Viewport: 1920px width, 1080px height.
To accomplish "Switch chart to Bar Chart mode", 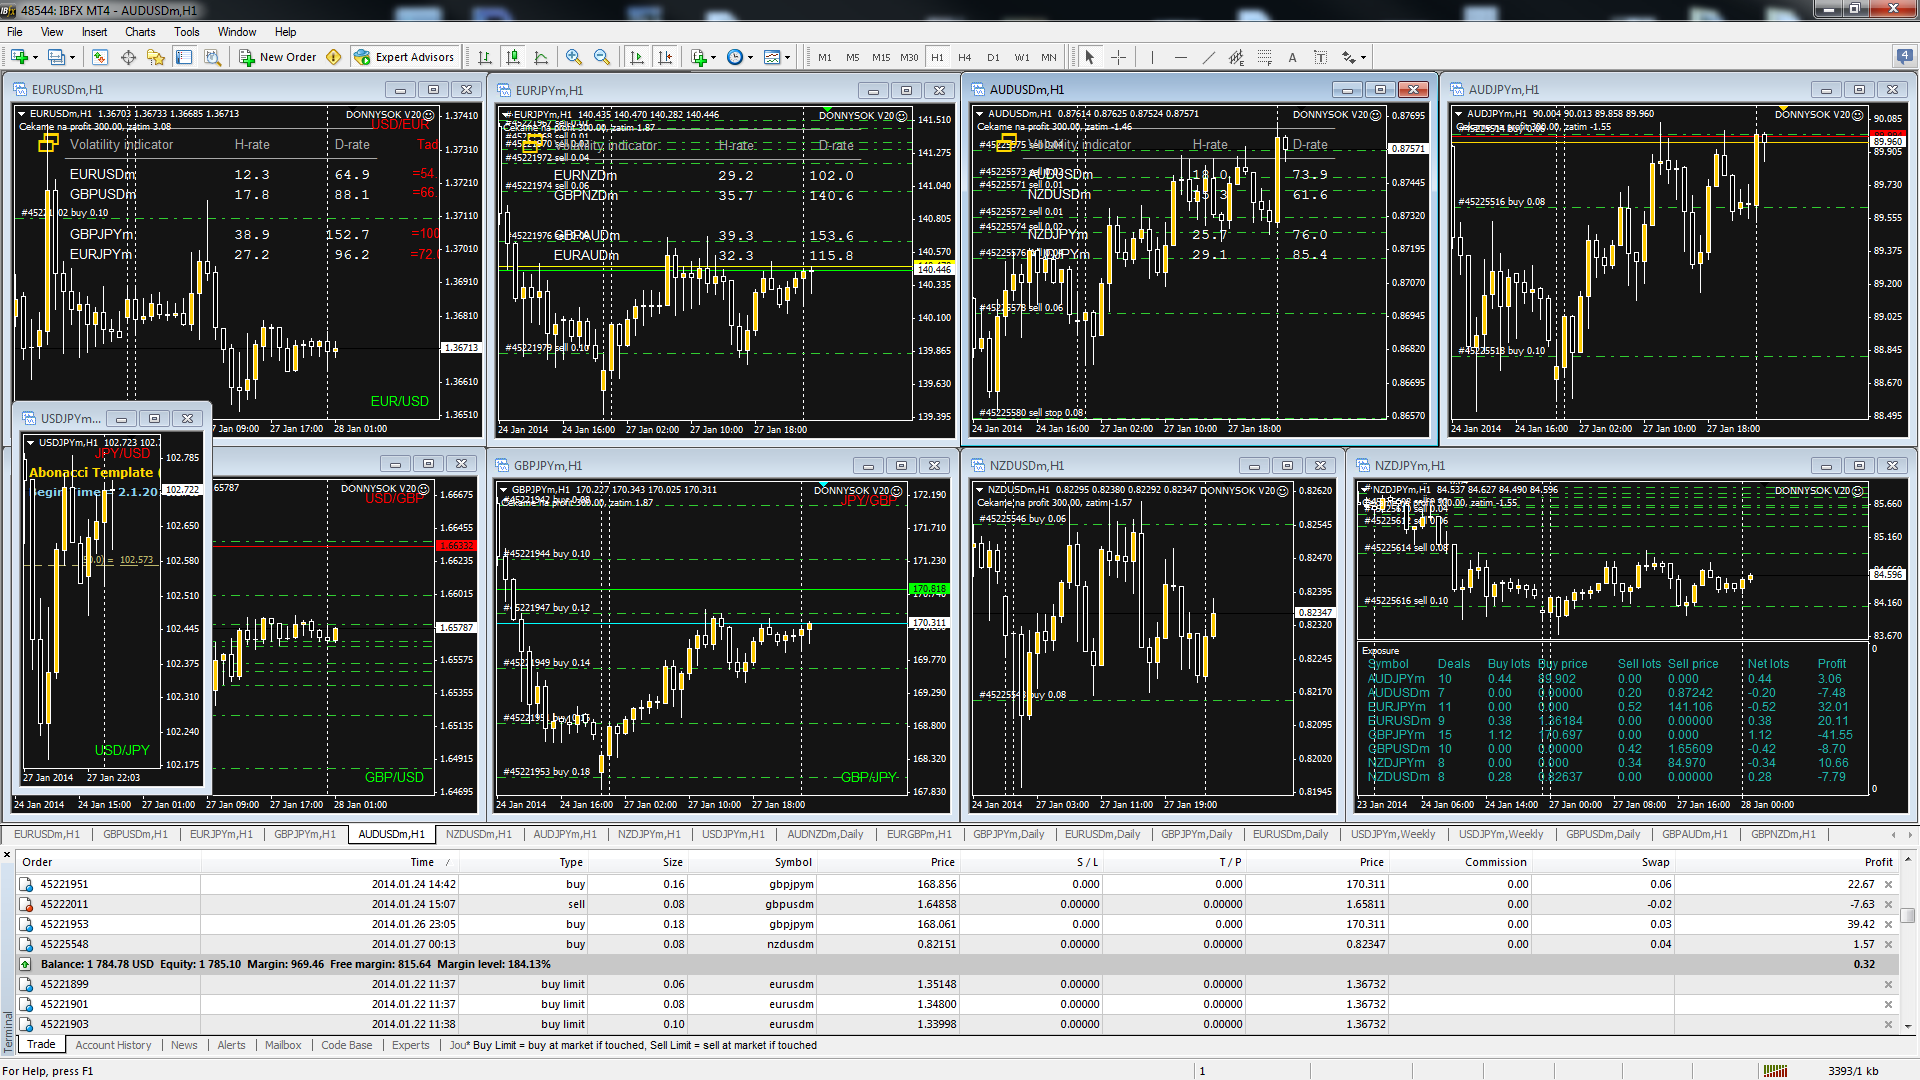I will 485,57.
